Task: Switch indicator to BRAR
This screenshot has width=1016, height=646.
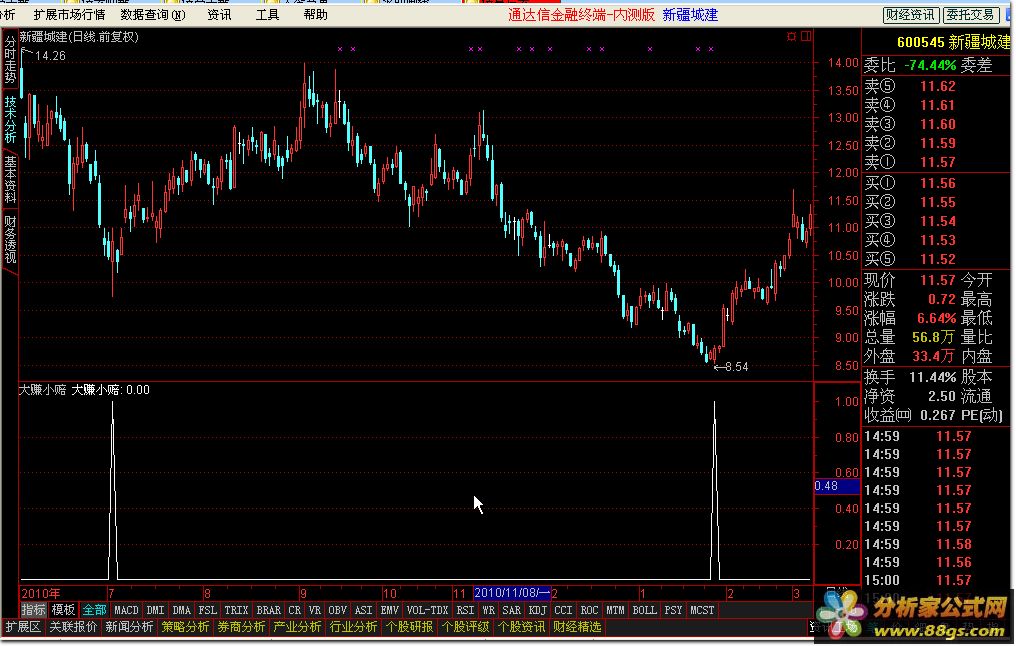Action: click(x=268, y=610)
